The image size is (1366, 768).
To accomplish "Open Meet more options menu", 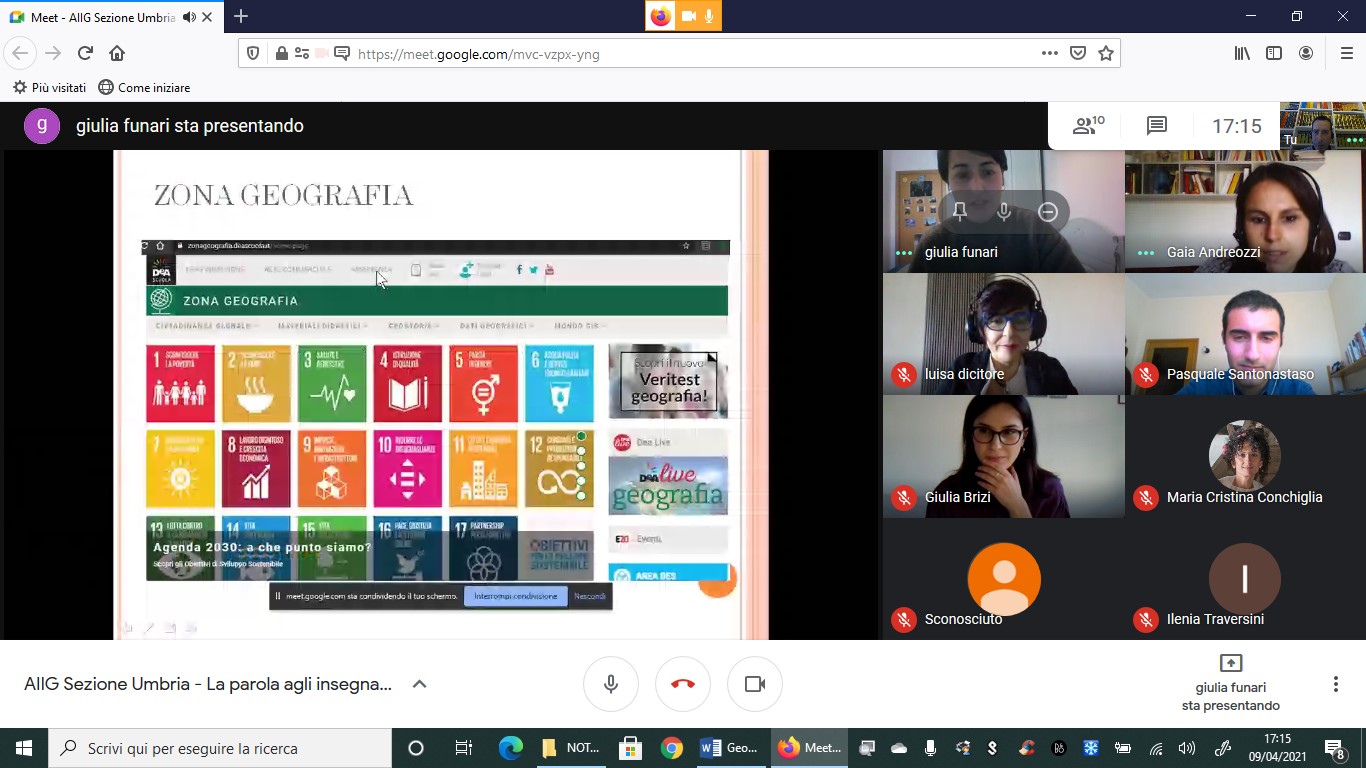I will click(x=1335, y=684).
